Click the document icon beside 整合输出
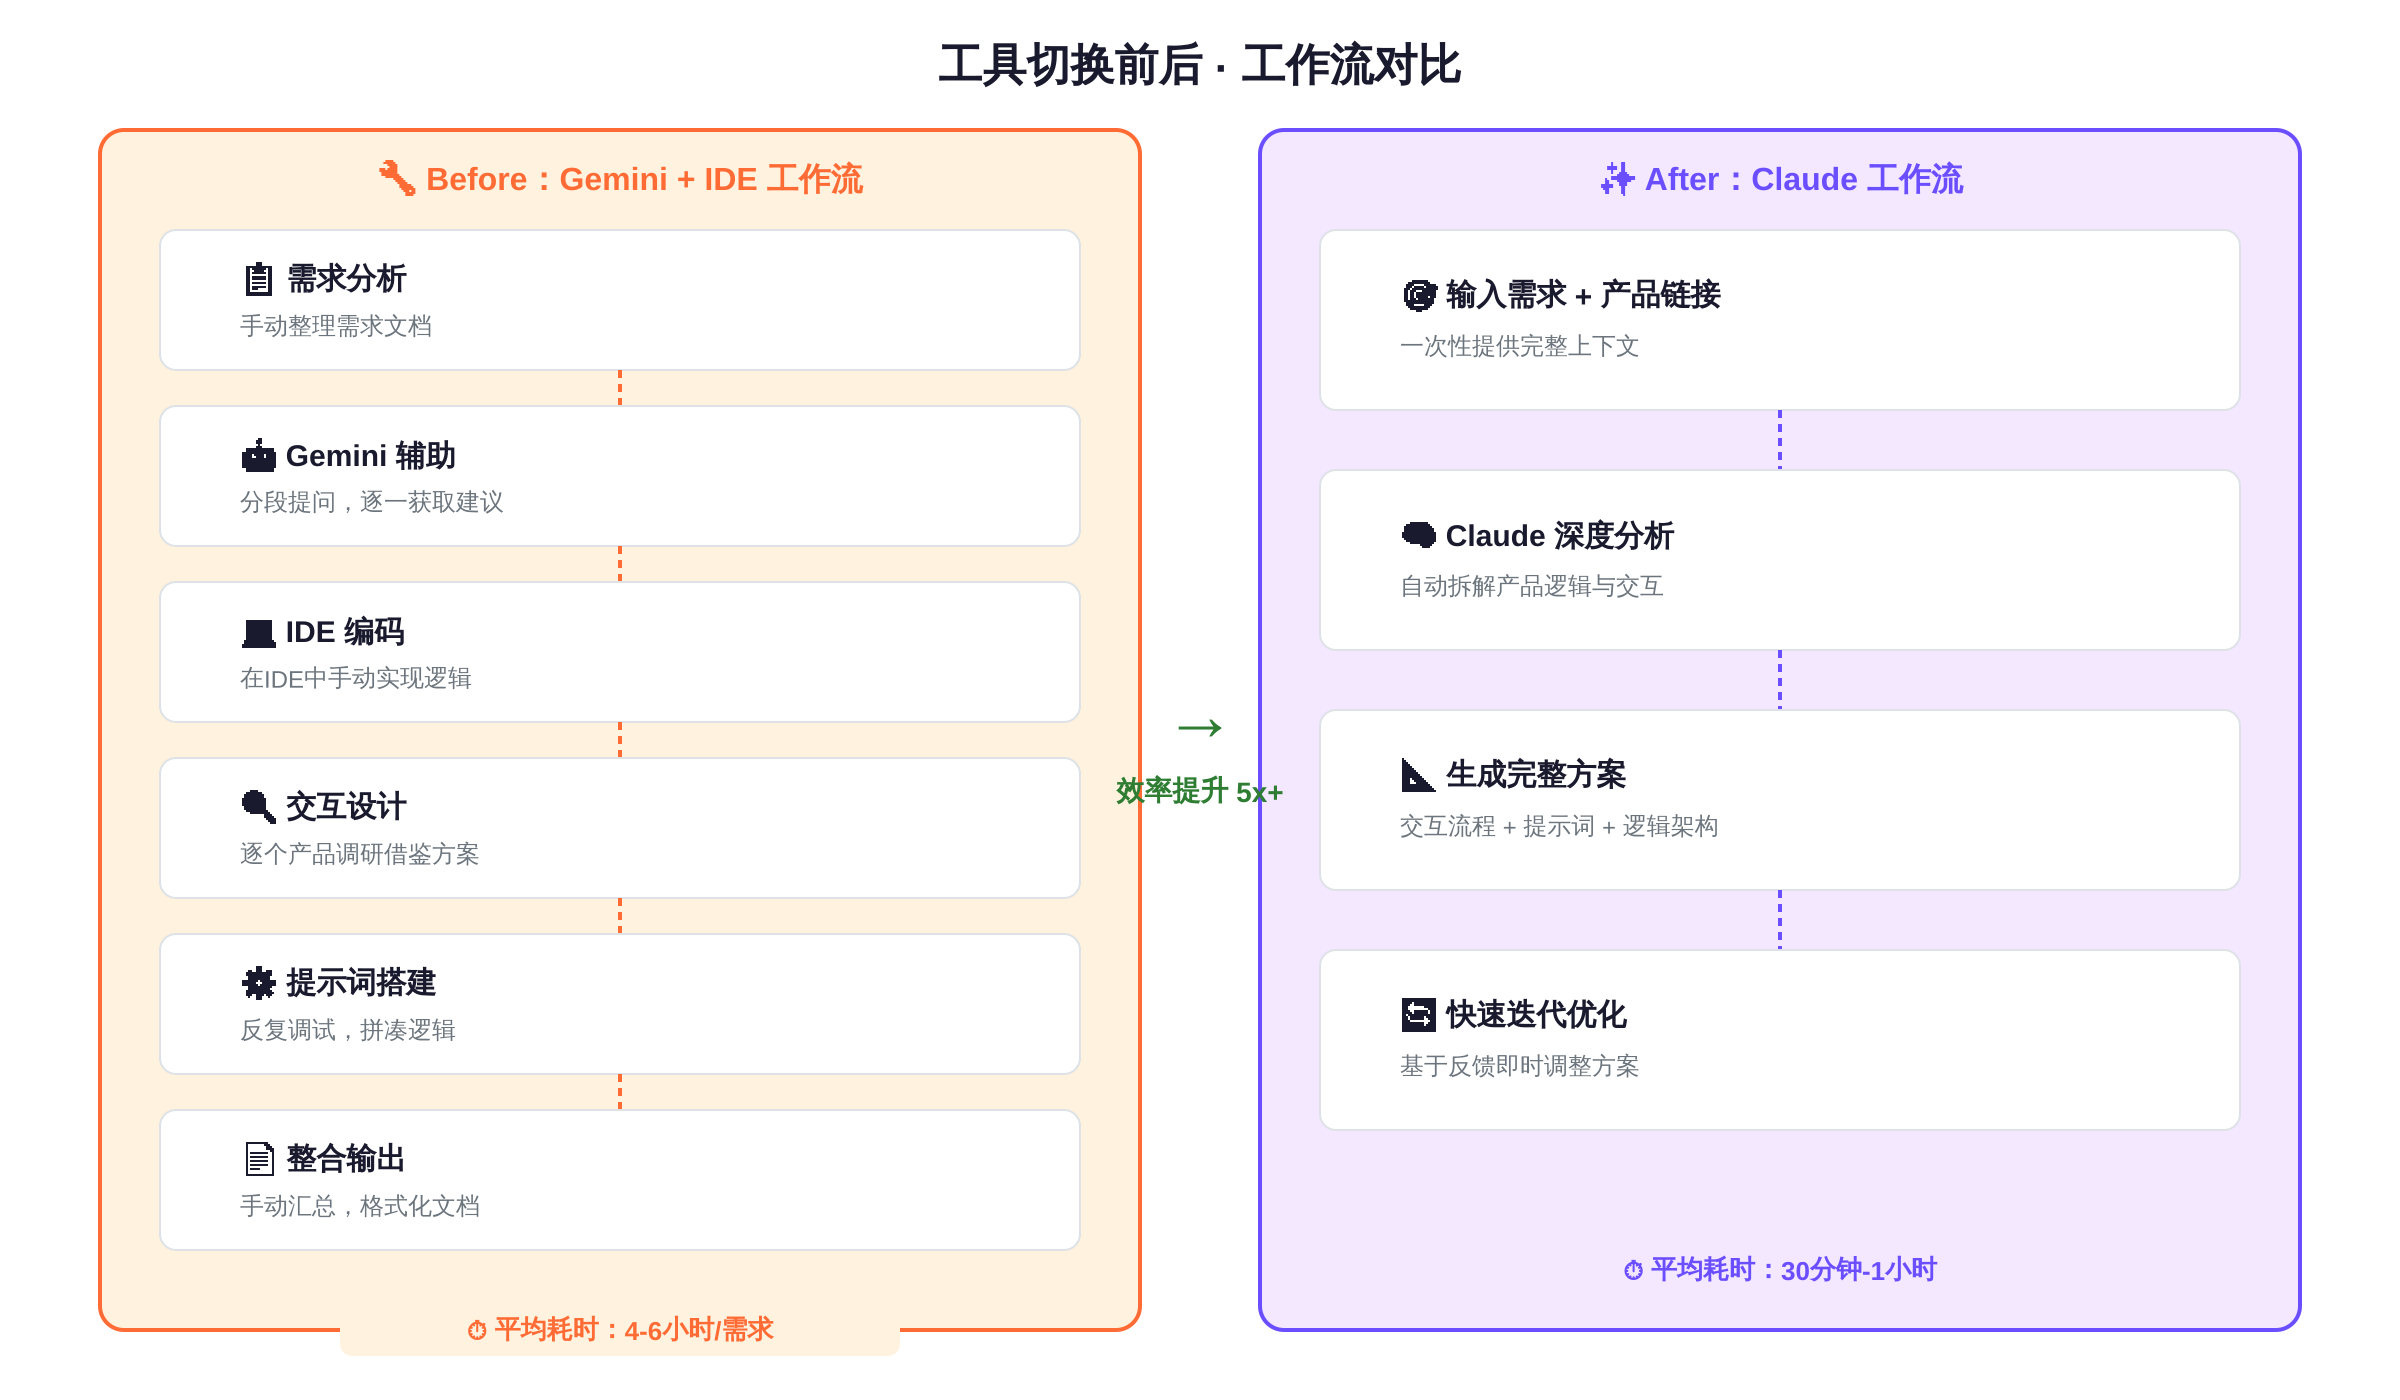This screenshot has width=2400, height=1400. 258,1159
